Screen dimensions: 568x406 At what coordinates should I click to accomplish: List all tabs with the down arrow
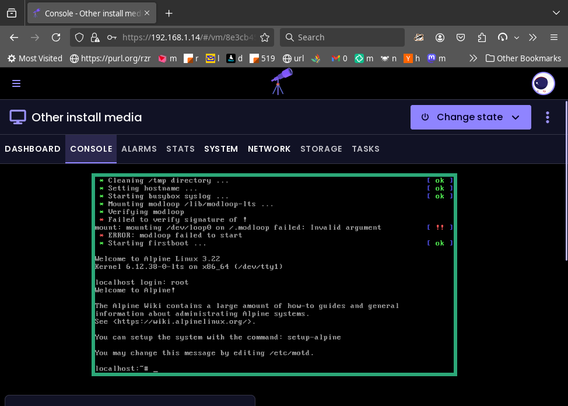(x=556, y=13)
